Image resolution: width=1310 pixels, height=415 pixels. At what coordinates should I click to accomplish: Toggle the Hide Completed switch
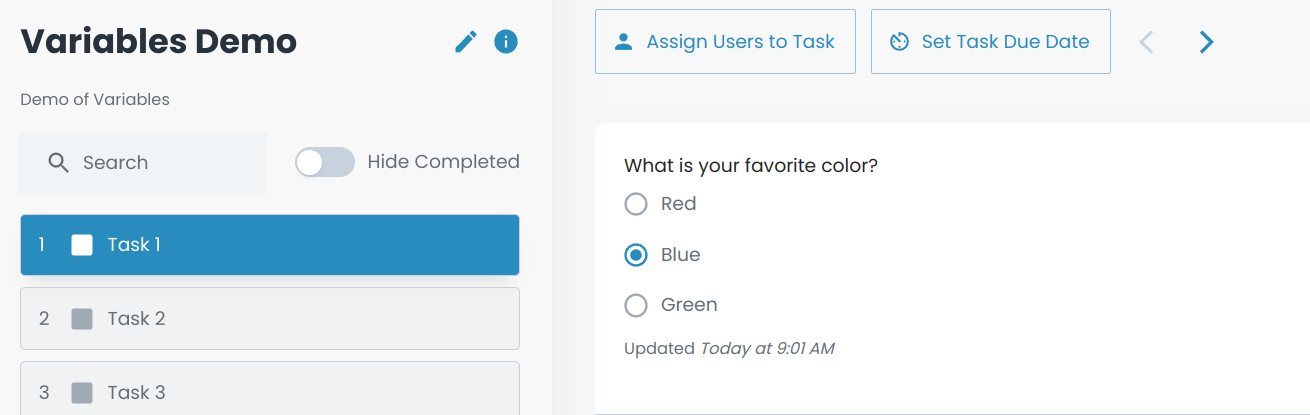325,162
